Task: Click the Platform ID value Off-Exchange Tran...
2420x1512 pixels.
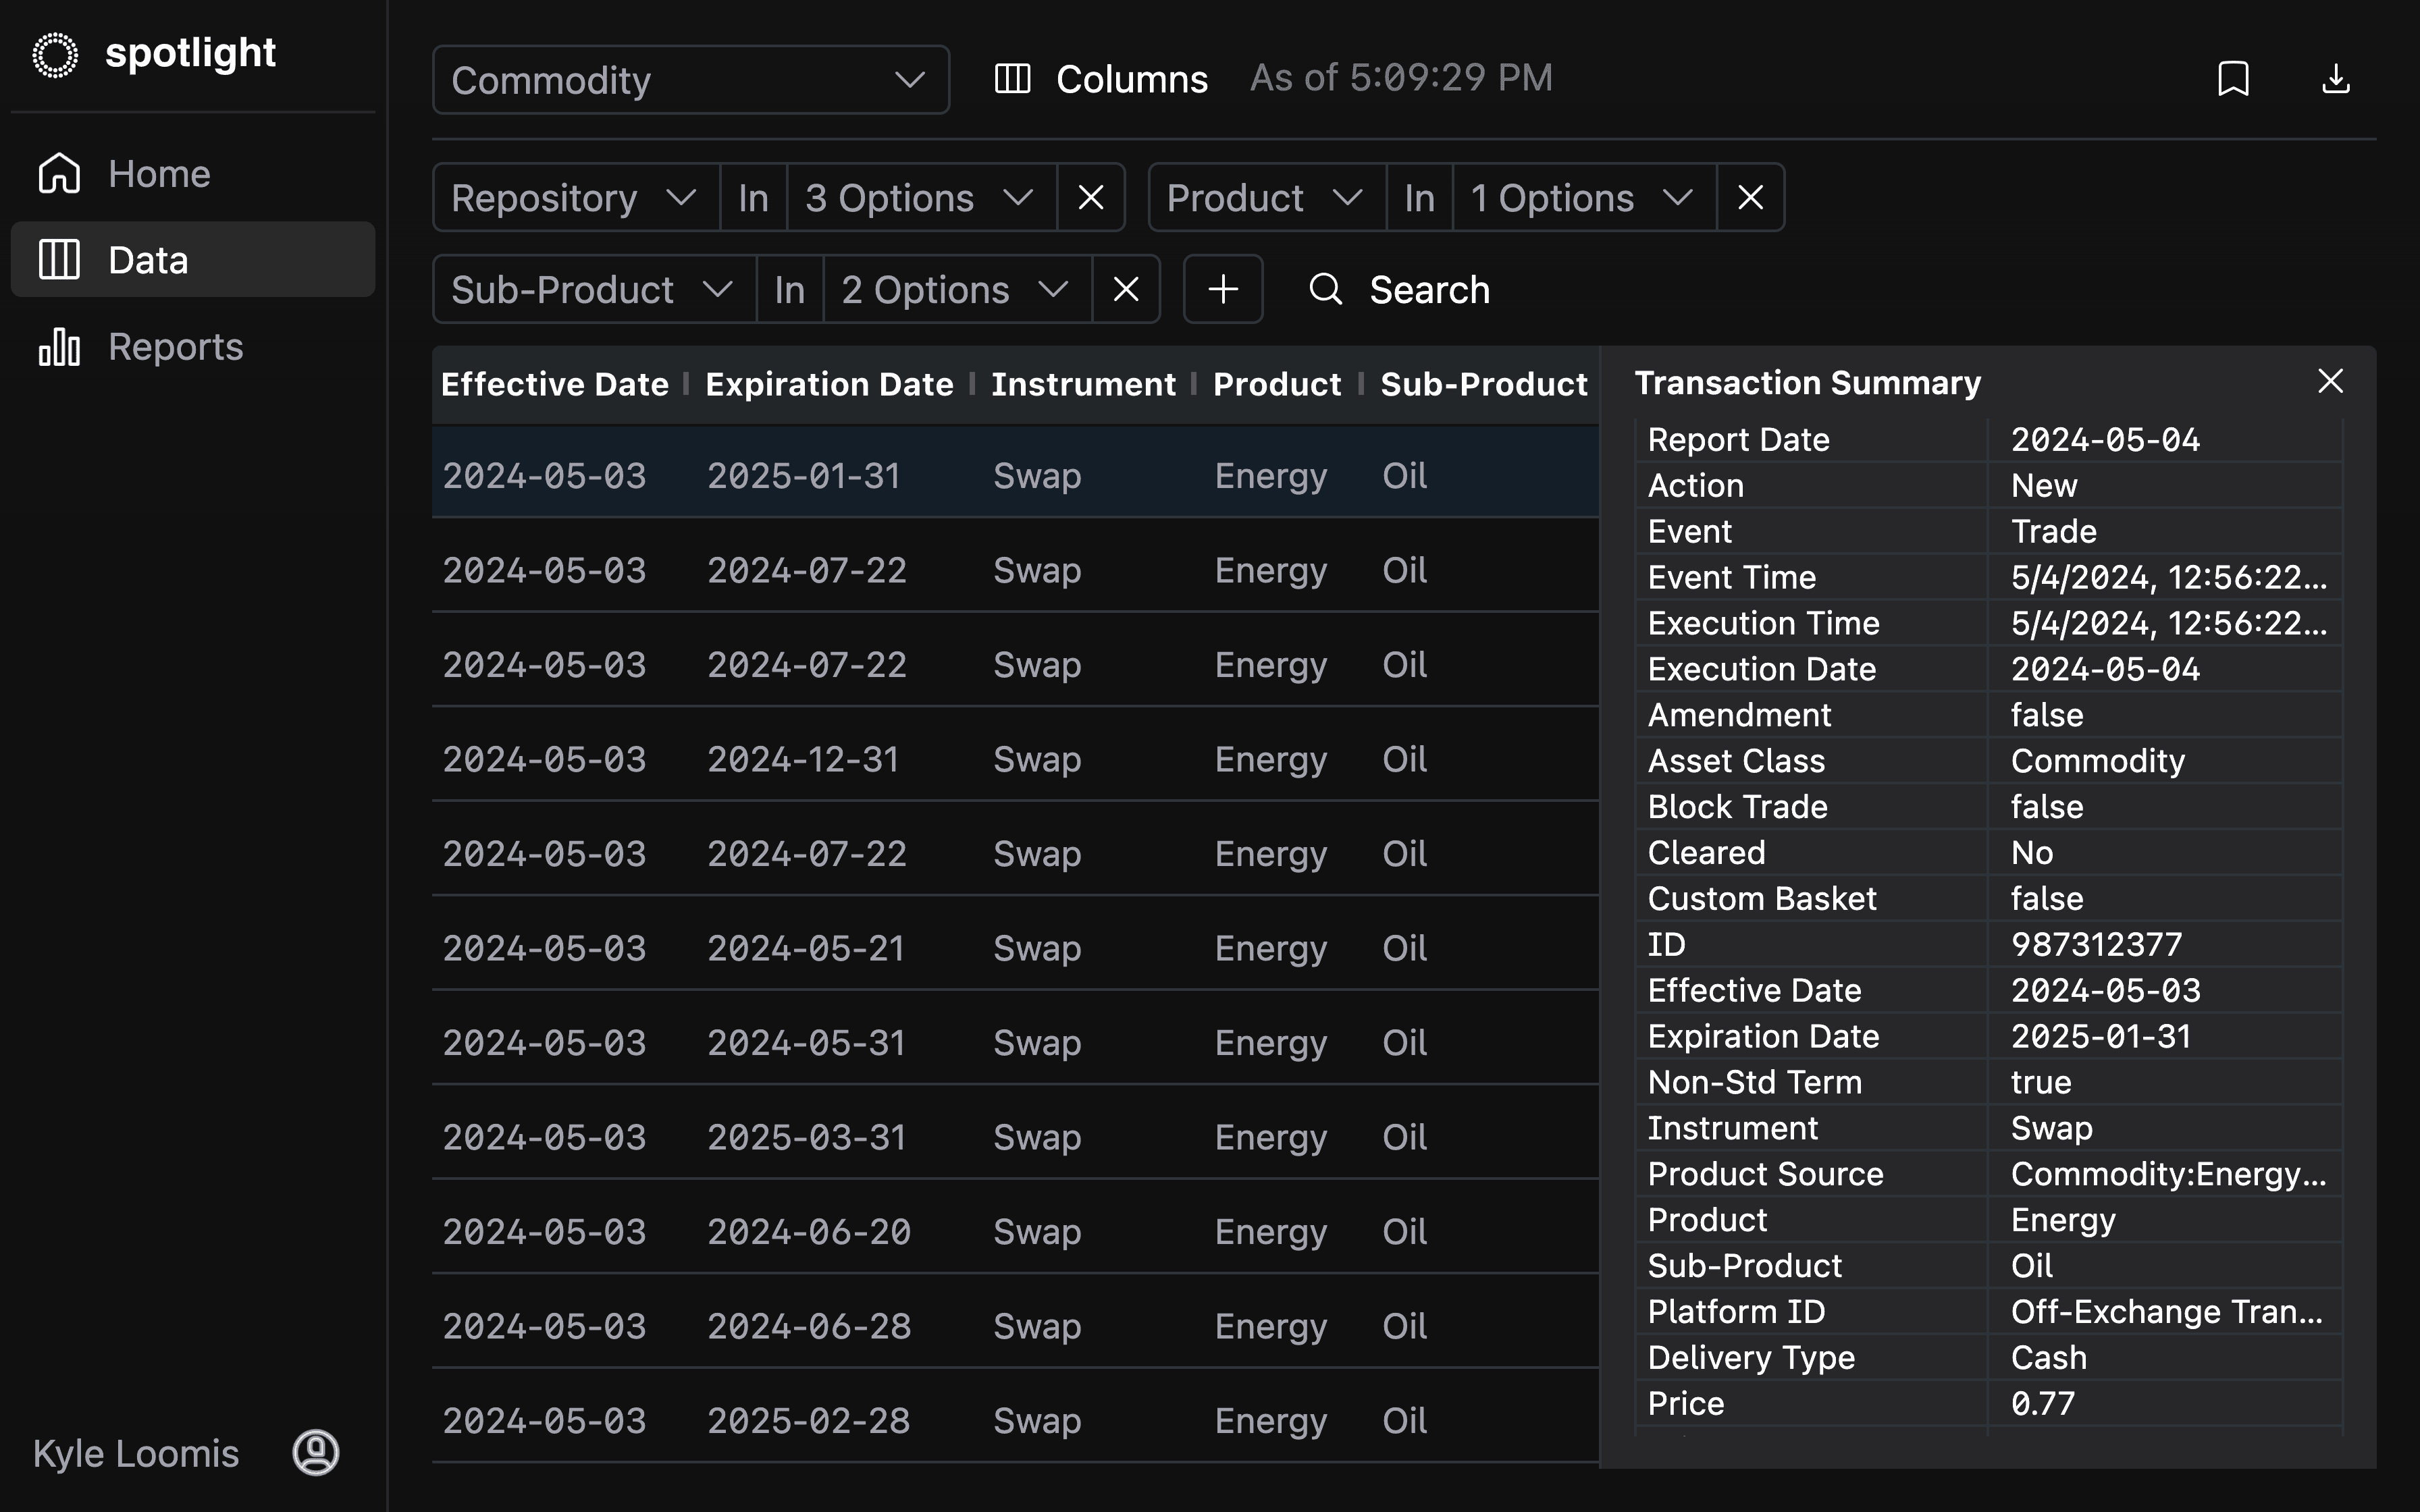Action: pos(2166,1311)
